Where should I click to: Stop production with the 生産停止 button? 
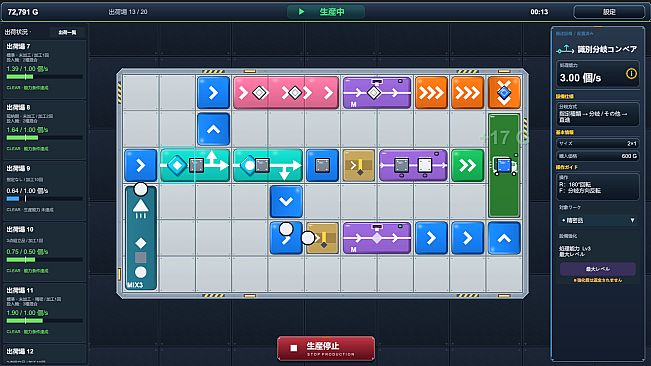326,348
